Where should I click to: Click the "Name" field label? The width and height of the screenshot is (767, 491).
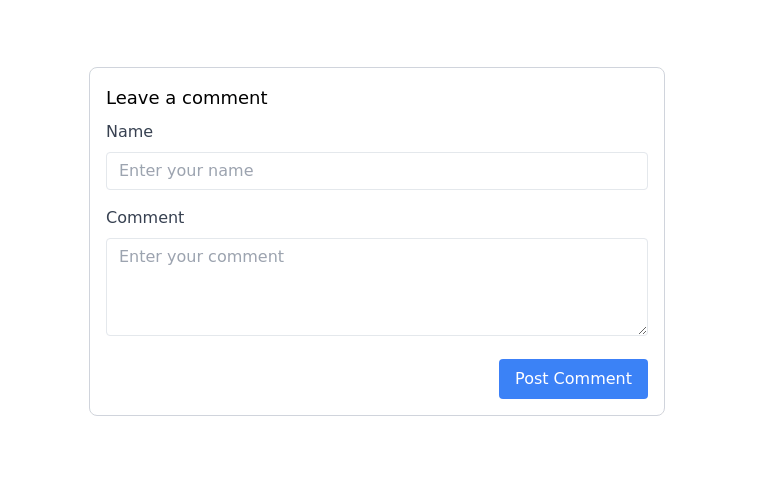point(129,132)
